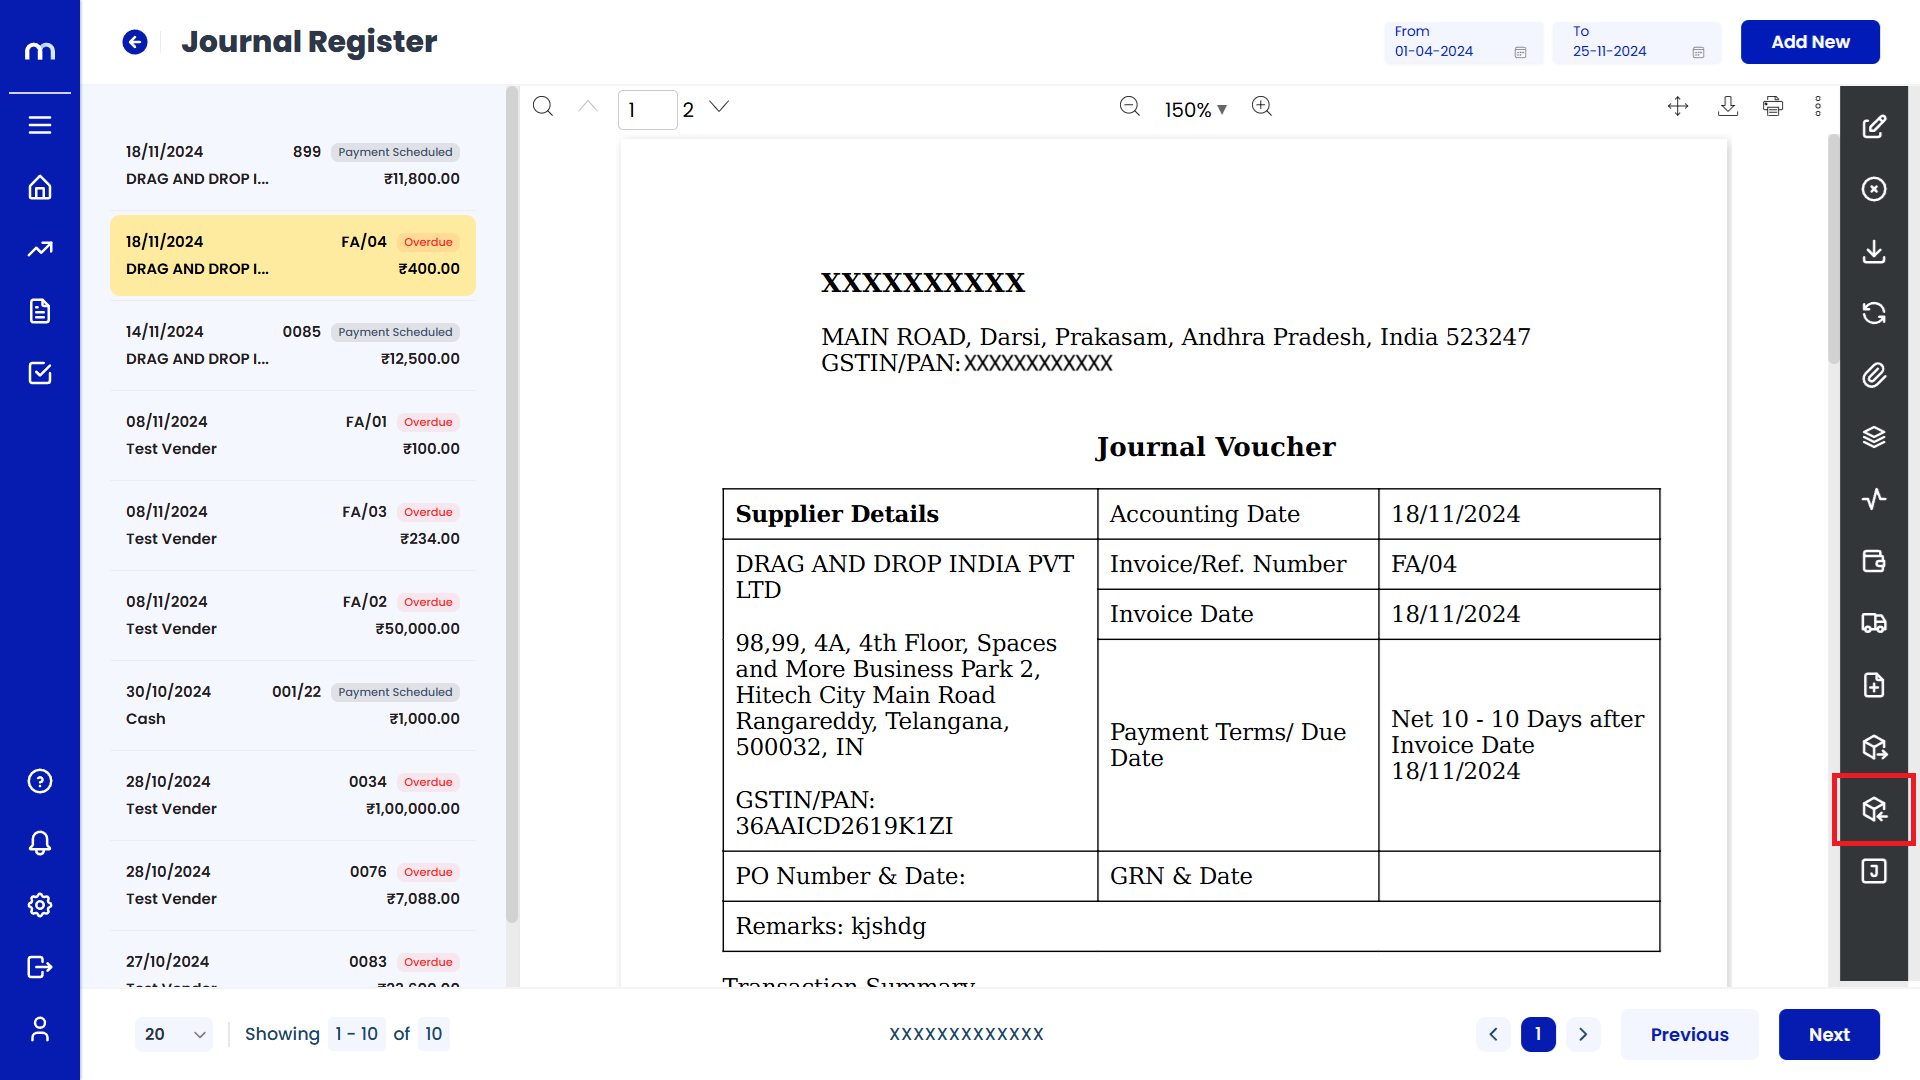Open the From date picker field
Image resolution: width=1920 pixels, height=1080 pixels.
pyautogui.click(x=1461, y=43)
